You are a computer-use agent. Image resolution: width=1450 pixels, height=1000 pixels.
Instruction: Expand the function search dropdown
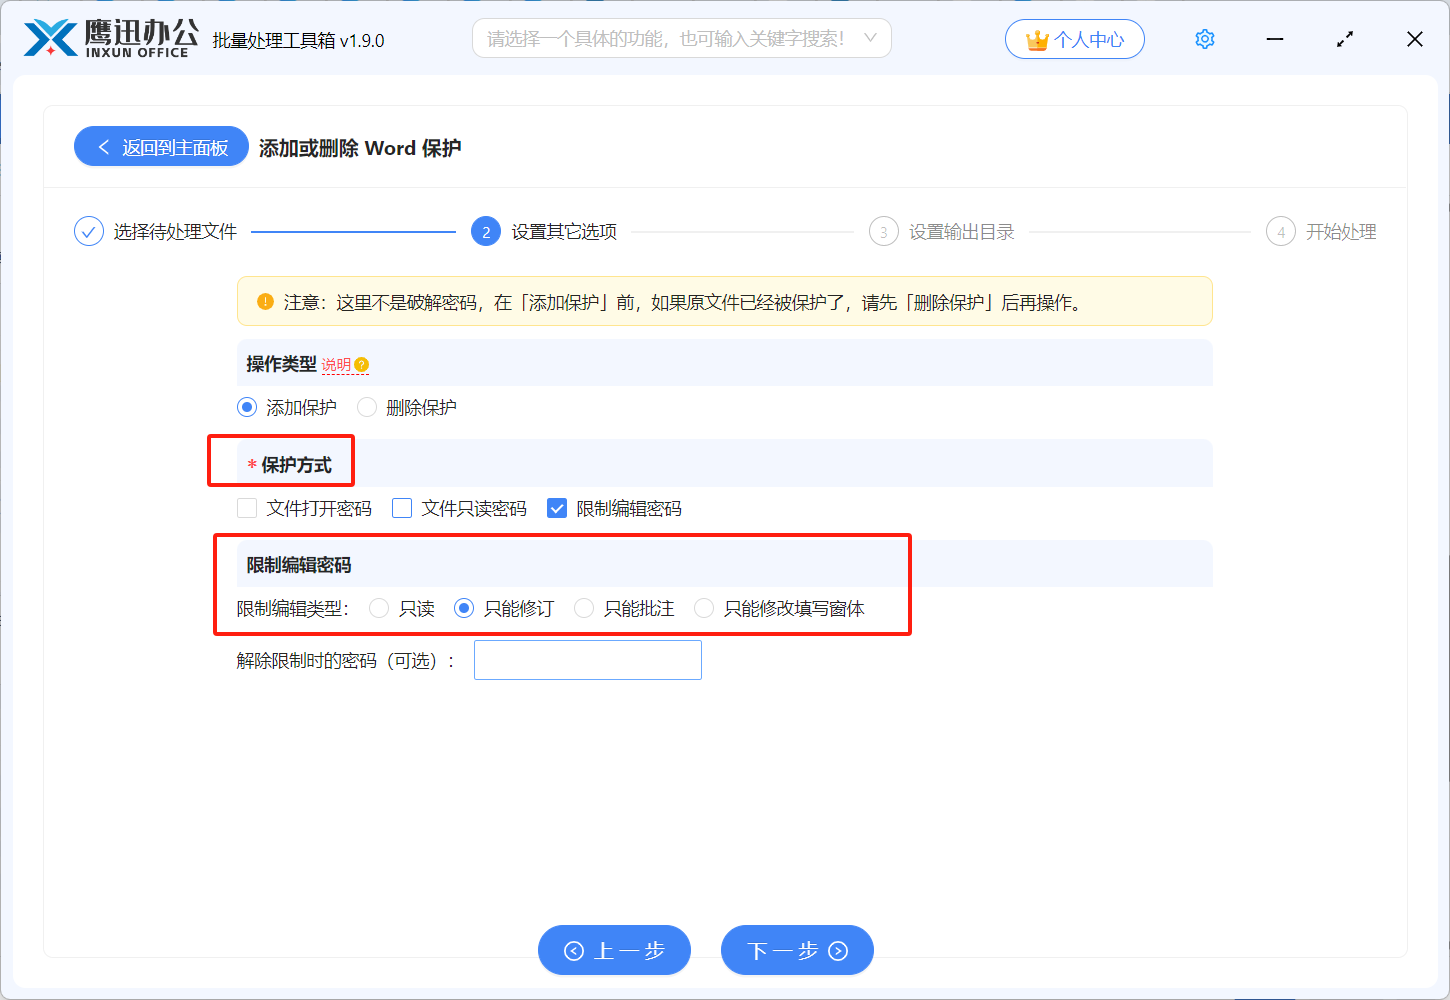point(870,38)
